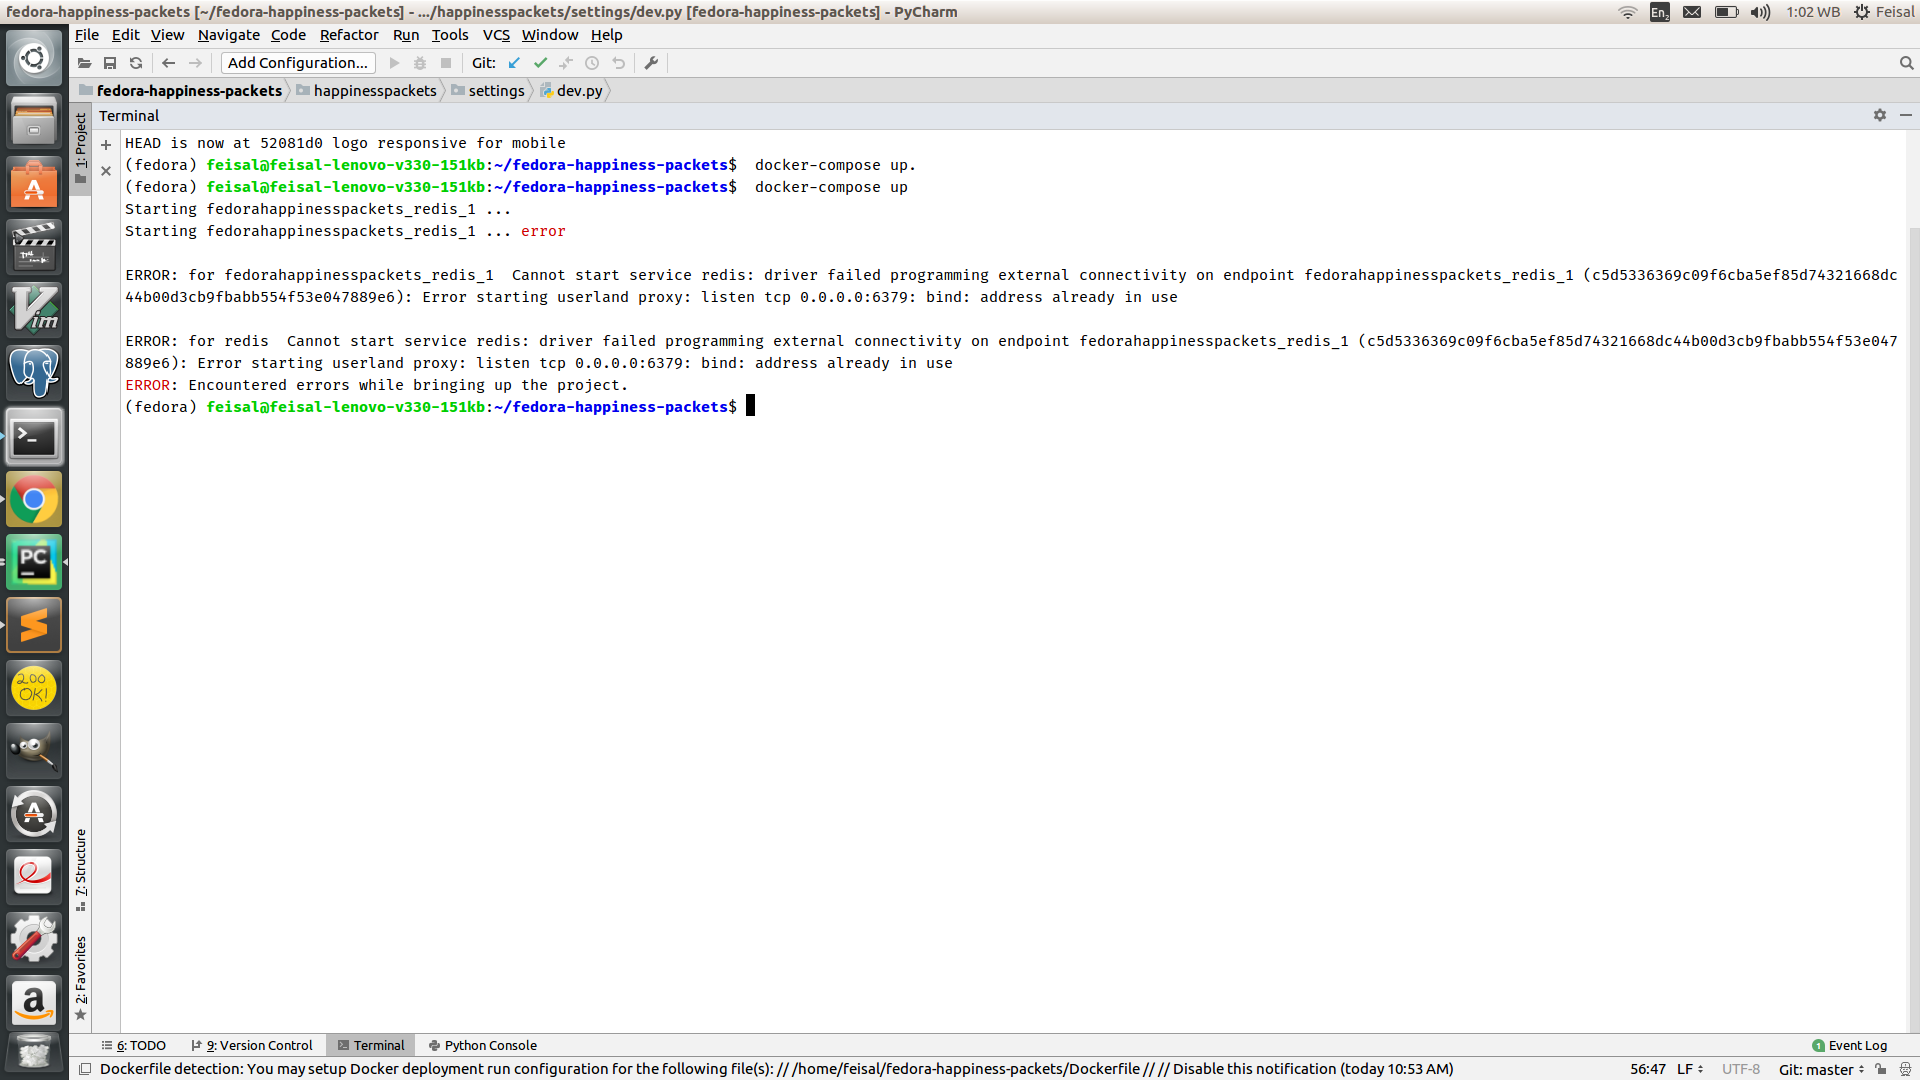The width and height of the screenshot is (1920, 1080).
Task: Click the Stop square icon
Action: (x=446, y=63)
